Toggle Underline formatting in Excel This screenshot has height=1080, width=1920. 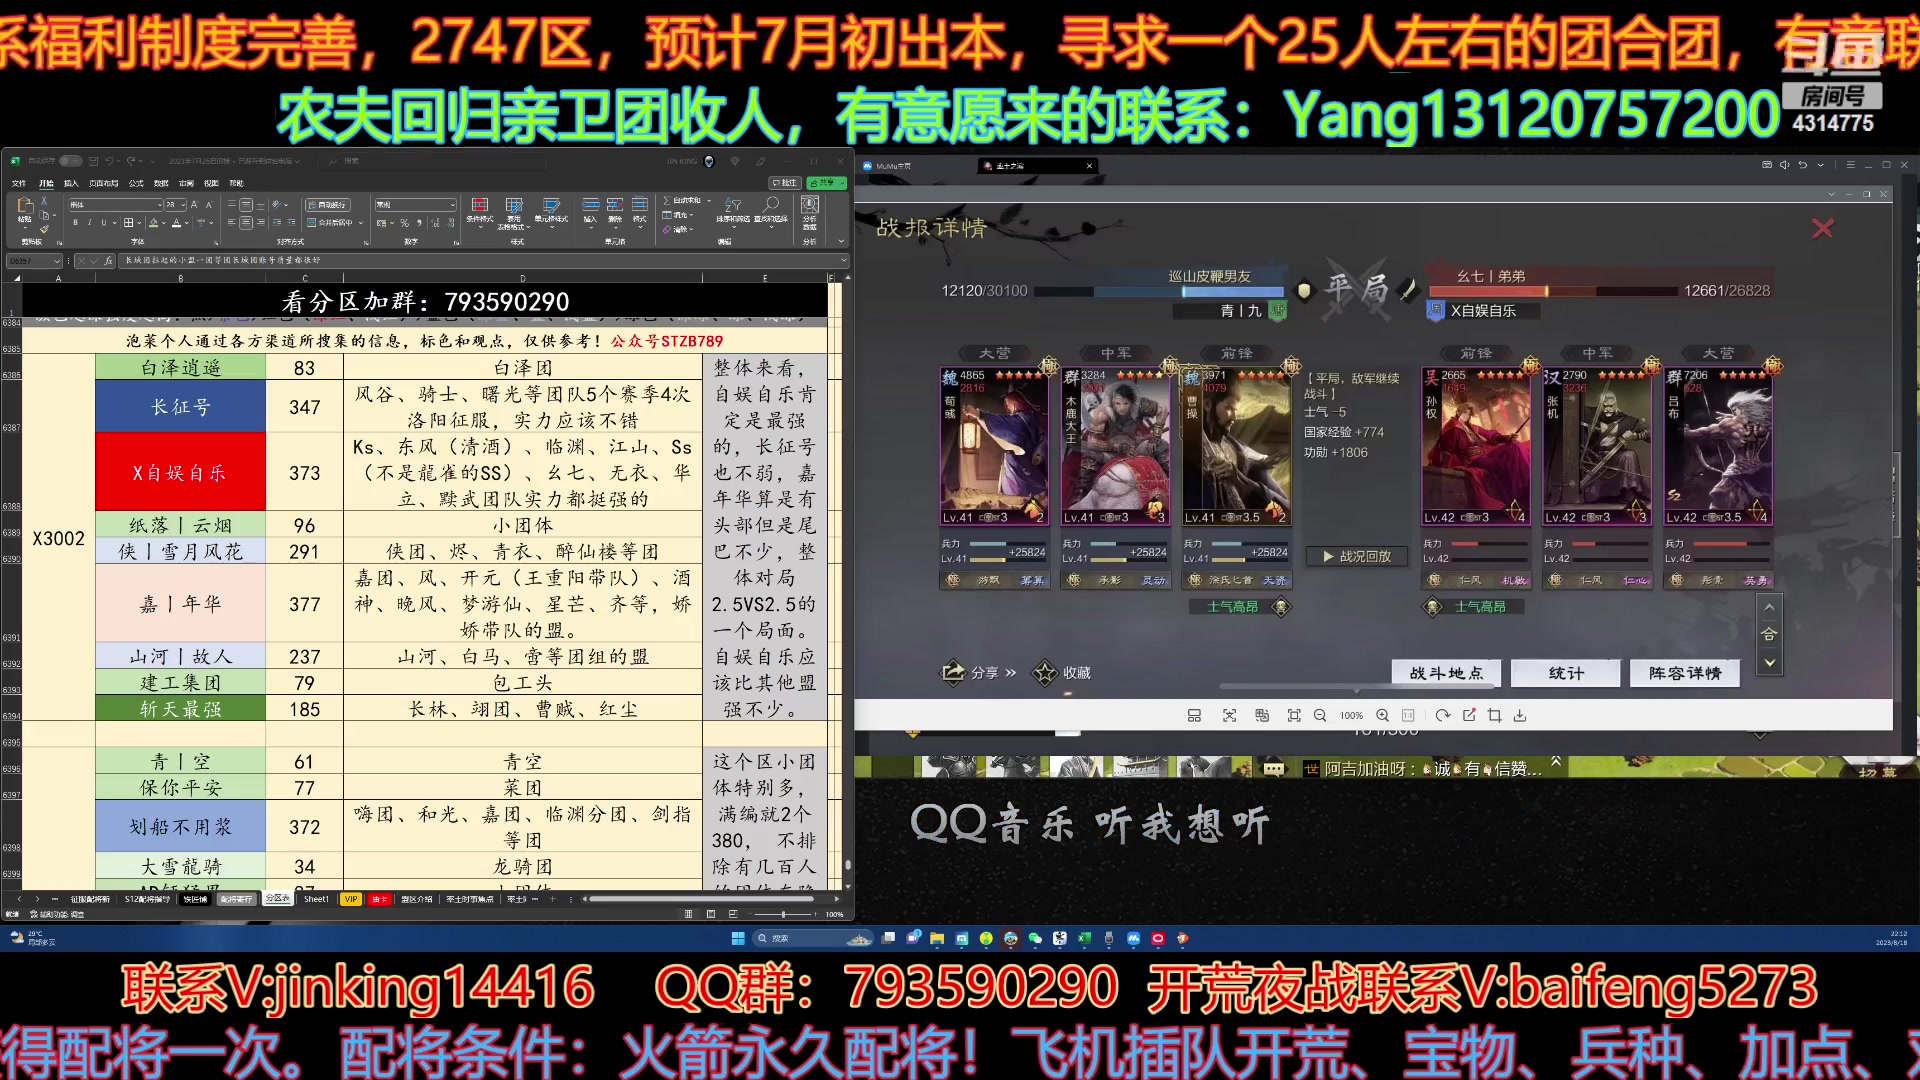point(104,222)
